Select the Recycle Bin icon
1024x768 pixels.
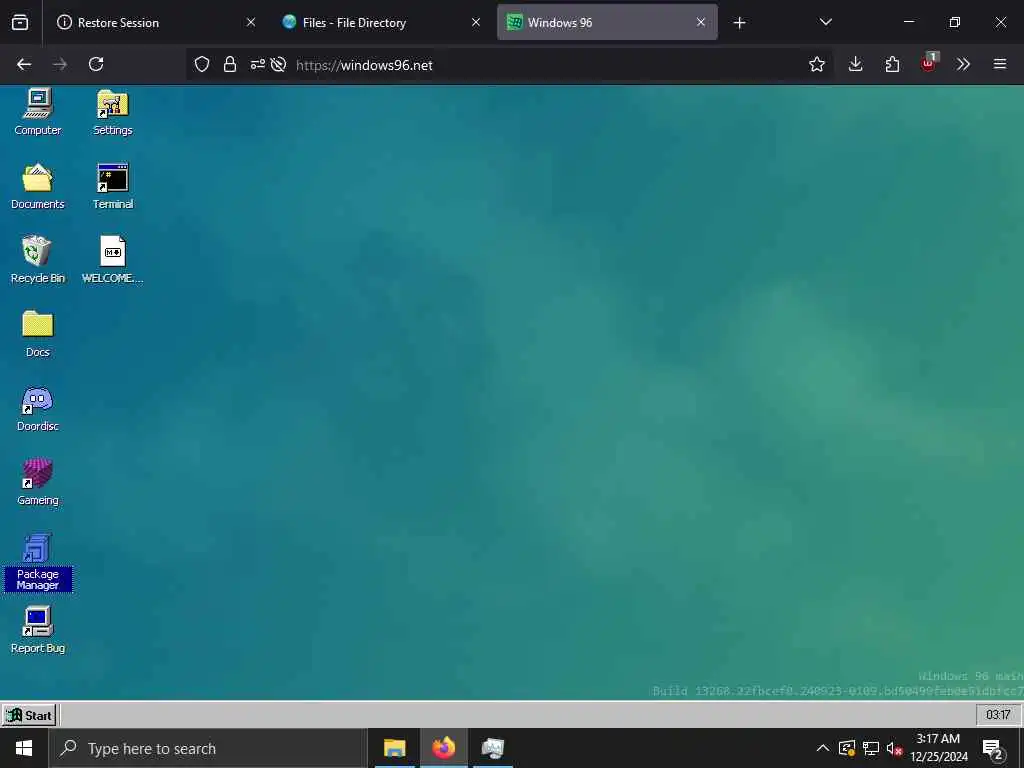[37, 259]
